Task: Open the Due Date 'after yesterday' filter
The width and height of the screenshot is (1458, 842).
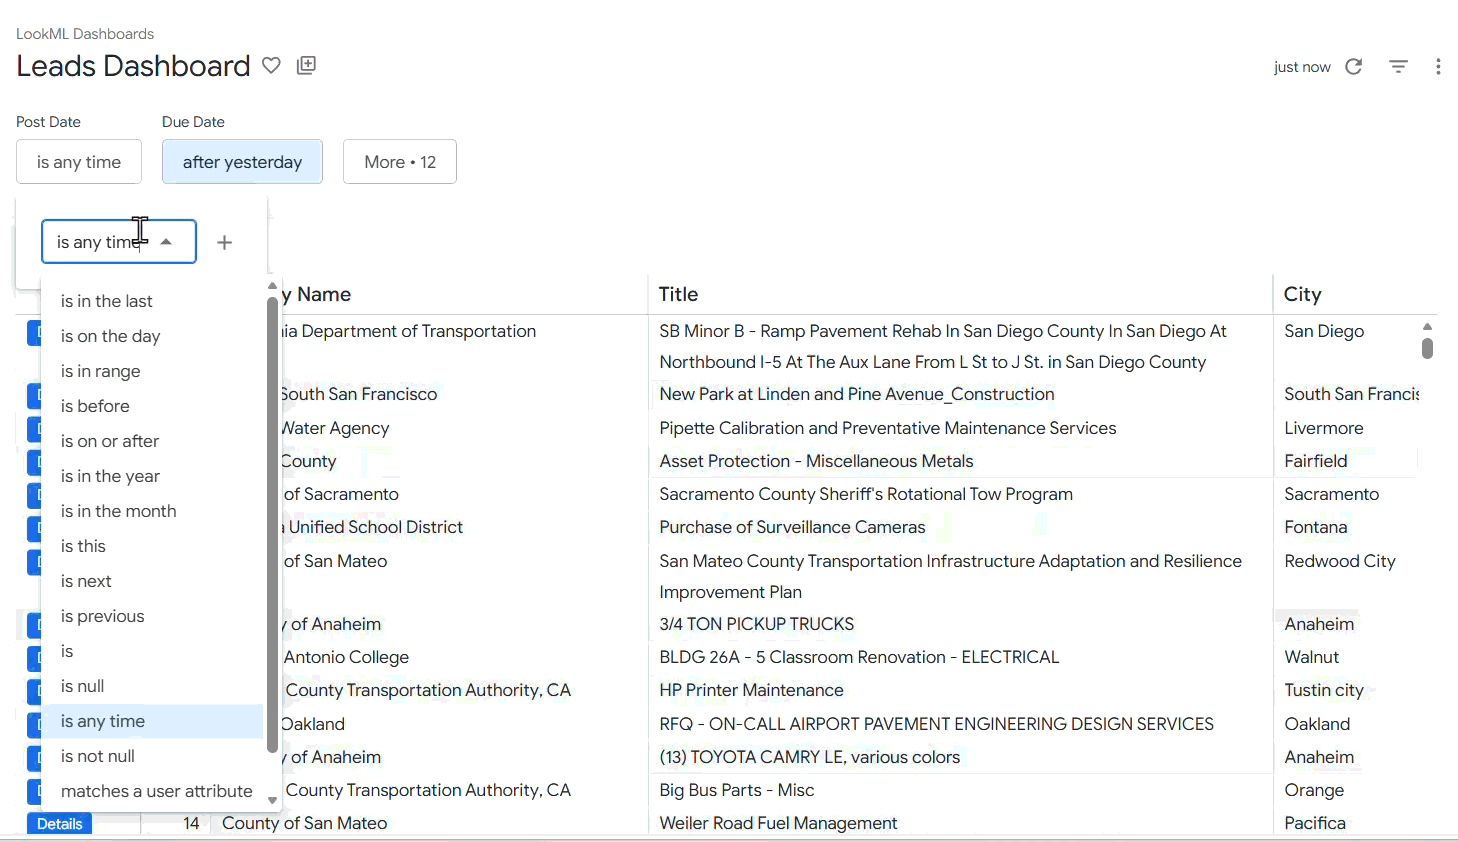Action: pyautogui.click(x=242, y=162)
